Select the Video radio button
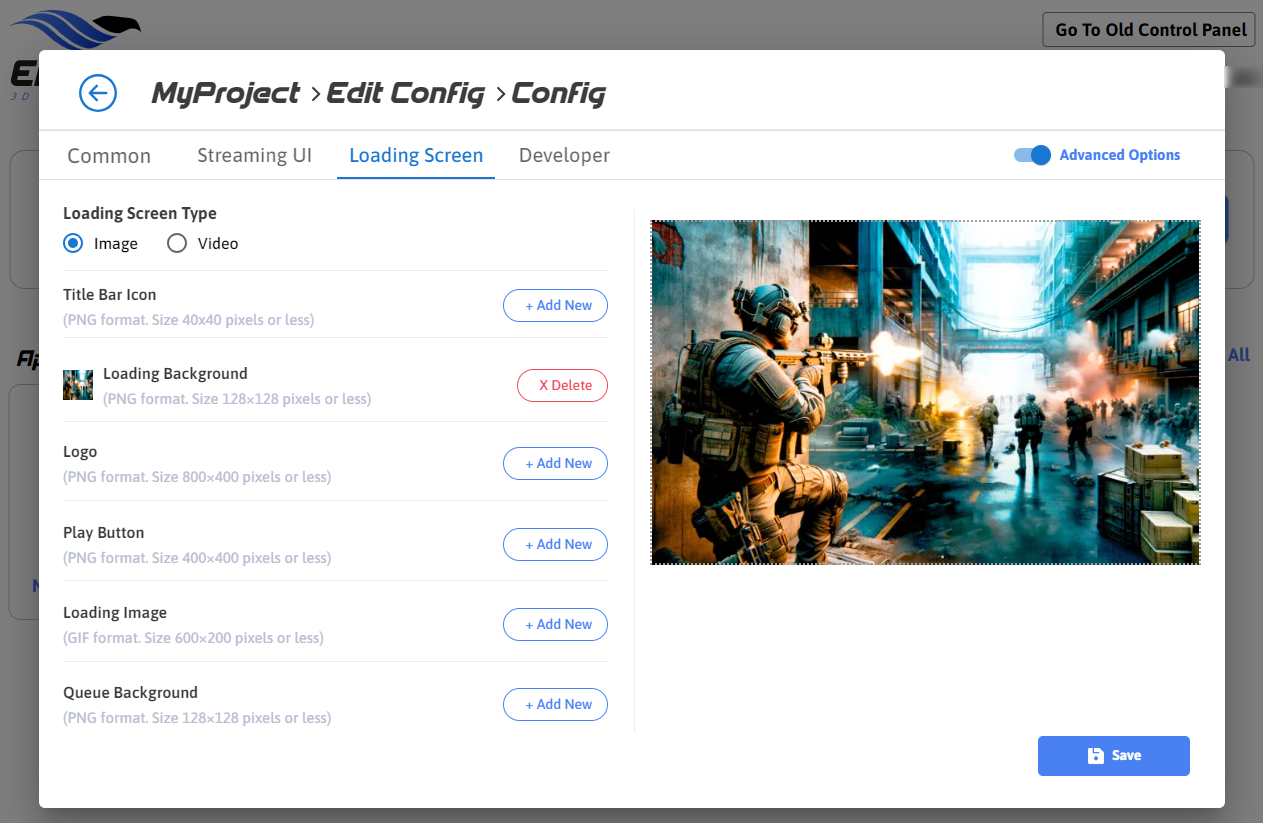Image resolution: width=1263 pixels, height=823 pixels. 177,243
